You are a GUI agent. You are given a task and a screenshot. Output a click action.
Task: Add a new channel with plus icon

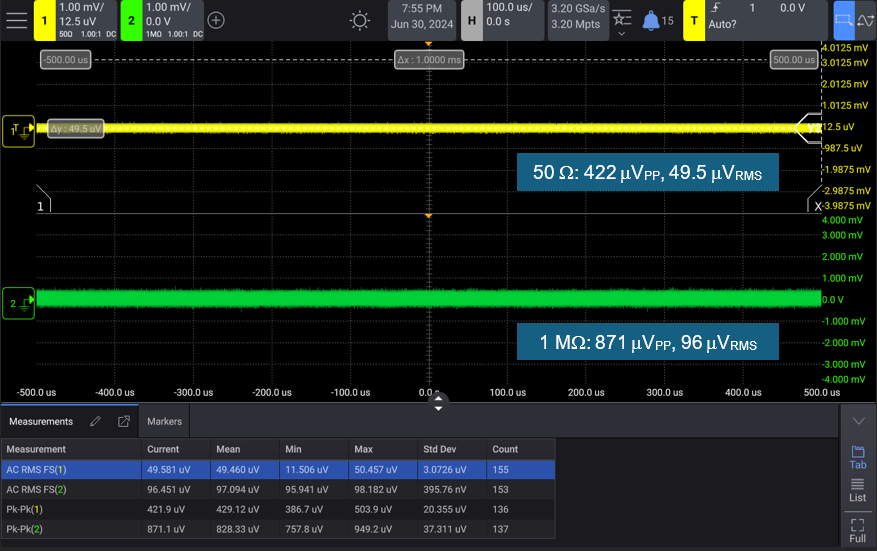(216, 21)
